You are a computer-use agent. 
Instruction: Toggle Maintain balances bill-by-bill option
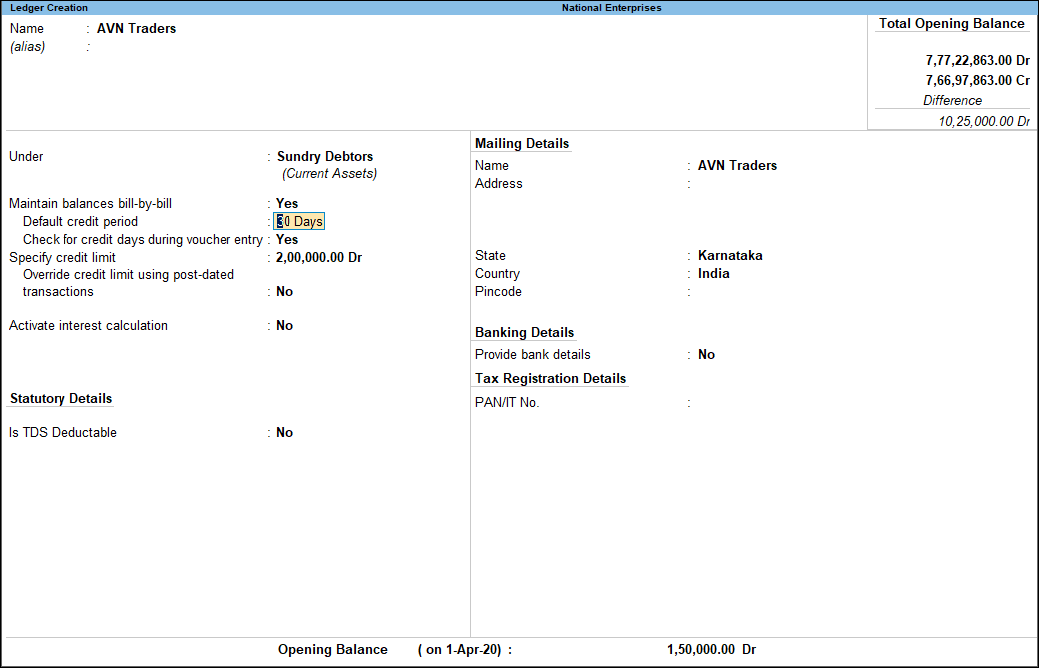tap(287, 203)
